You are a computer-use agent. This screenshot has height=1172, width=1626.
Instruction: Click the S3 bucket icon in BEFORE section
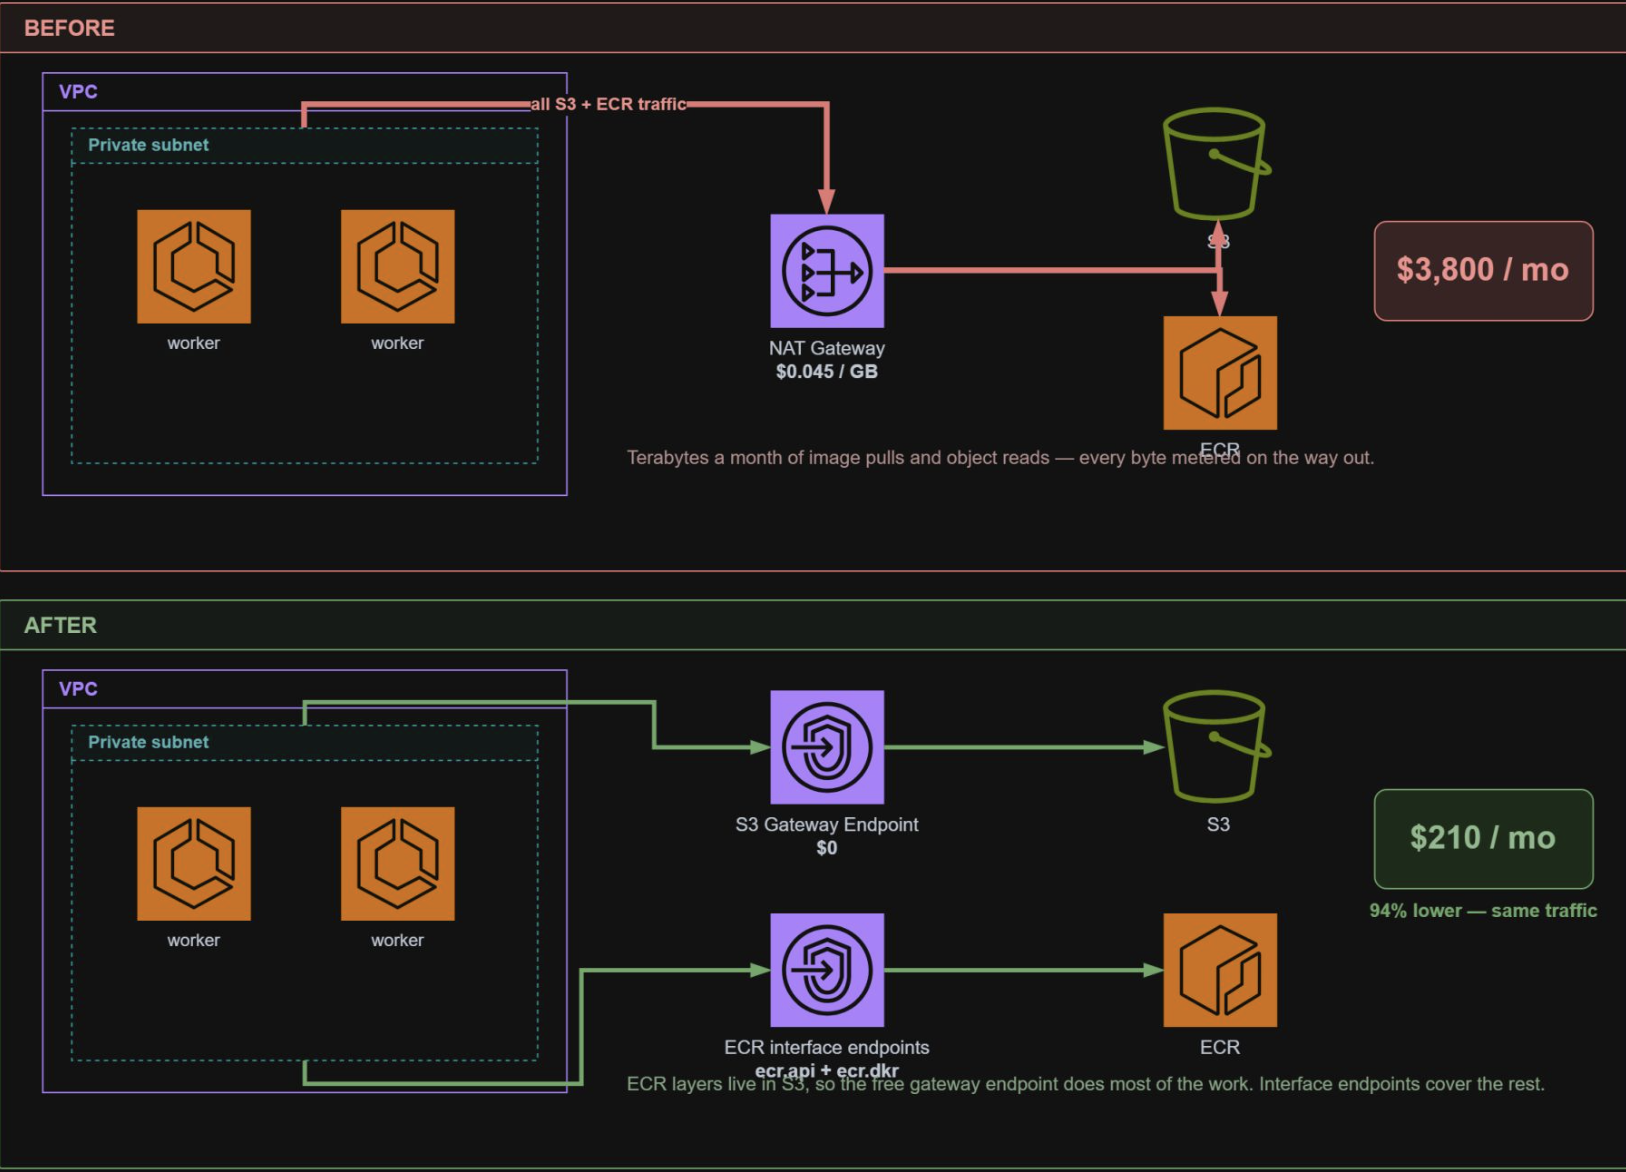pyautogui.click(x=1217, y=165)
